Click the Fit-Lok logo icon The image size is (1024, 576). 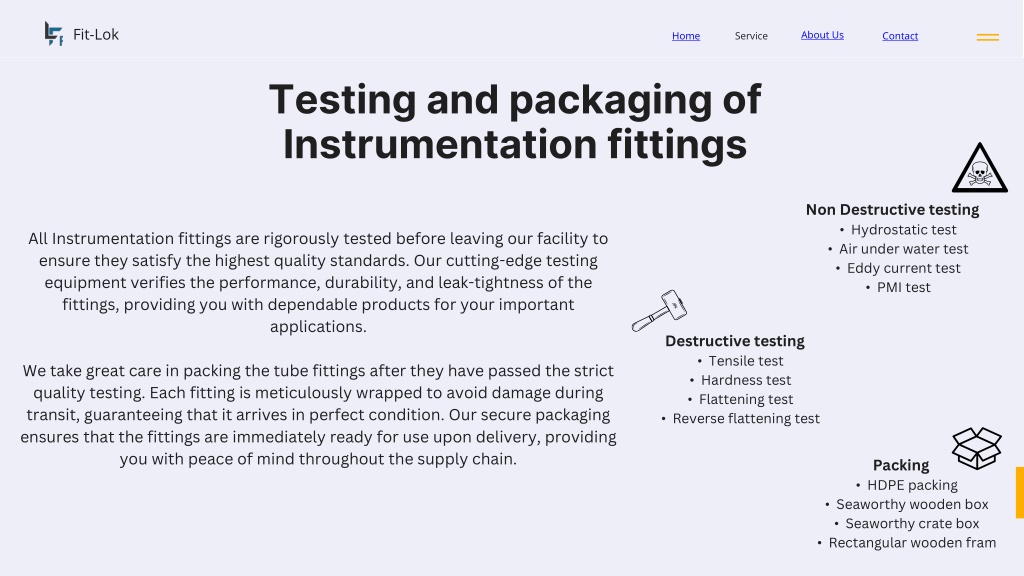coord(54,34)
